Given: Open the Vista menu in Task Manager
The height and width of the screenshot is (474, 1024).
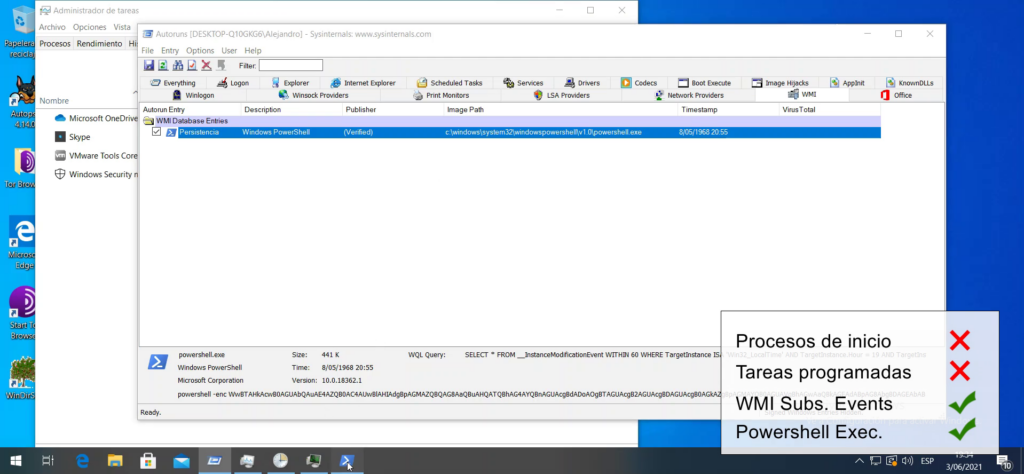Looking at the screenshot, I should coord(122,27).
